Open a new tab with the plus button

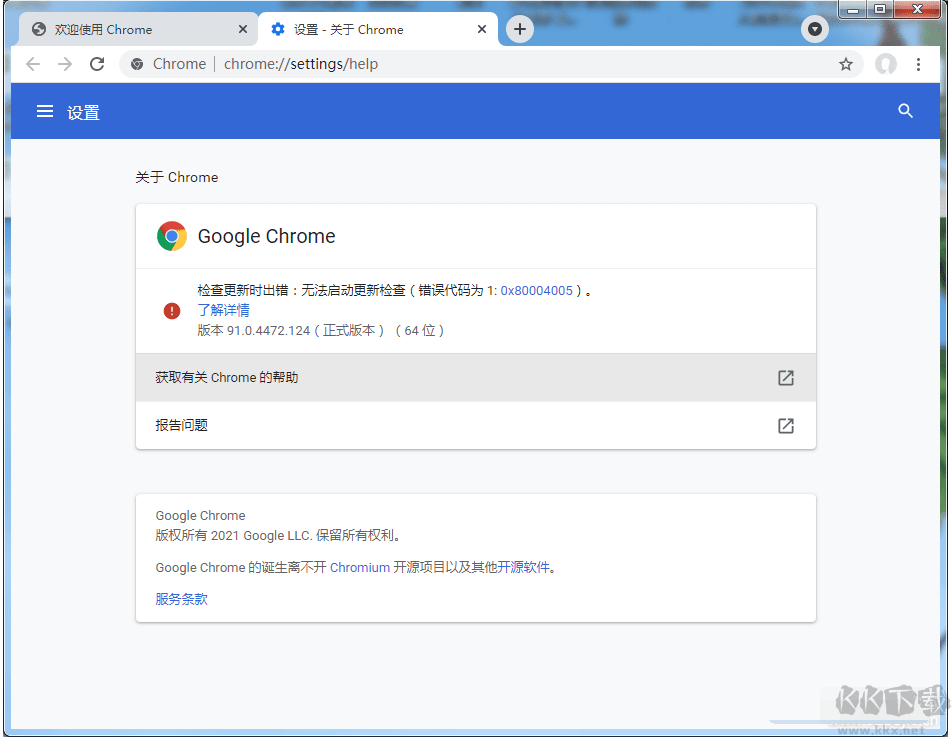[519, 29]
